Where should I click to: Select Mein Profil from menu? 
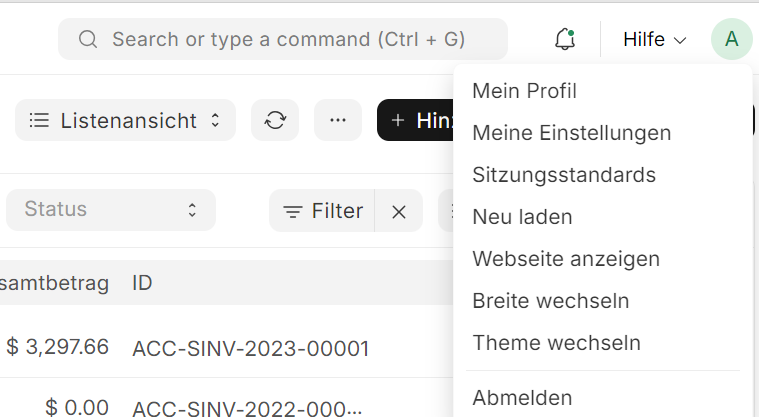[524, 91]
